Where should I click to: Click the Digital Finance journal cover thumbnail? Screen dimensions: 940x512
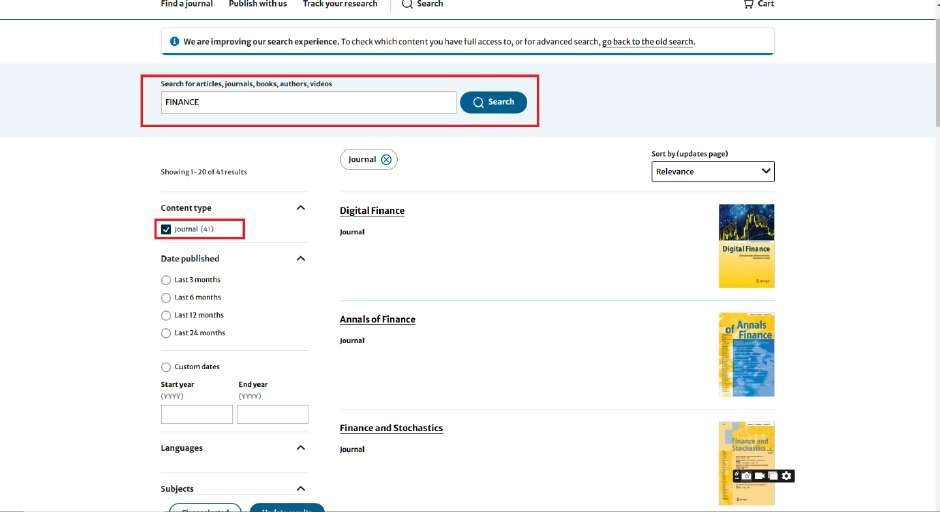click(746, 246)
